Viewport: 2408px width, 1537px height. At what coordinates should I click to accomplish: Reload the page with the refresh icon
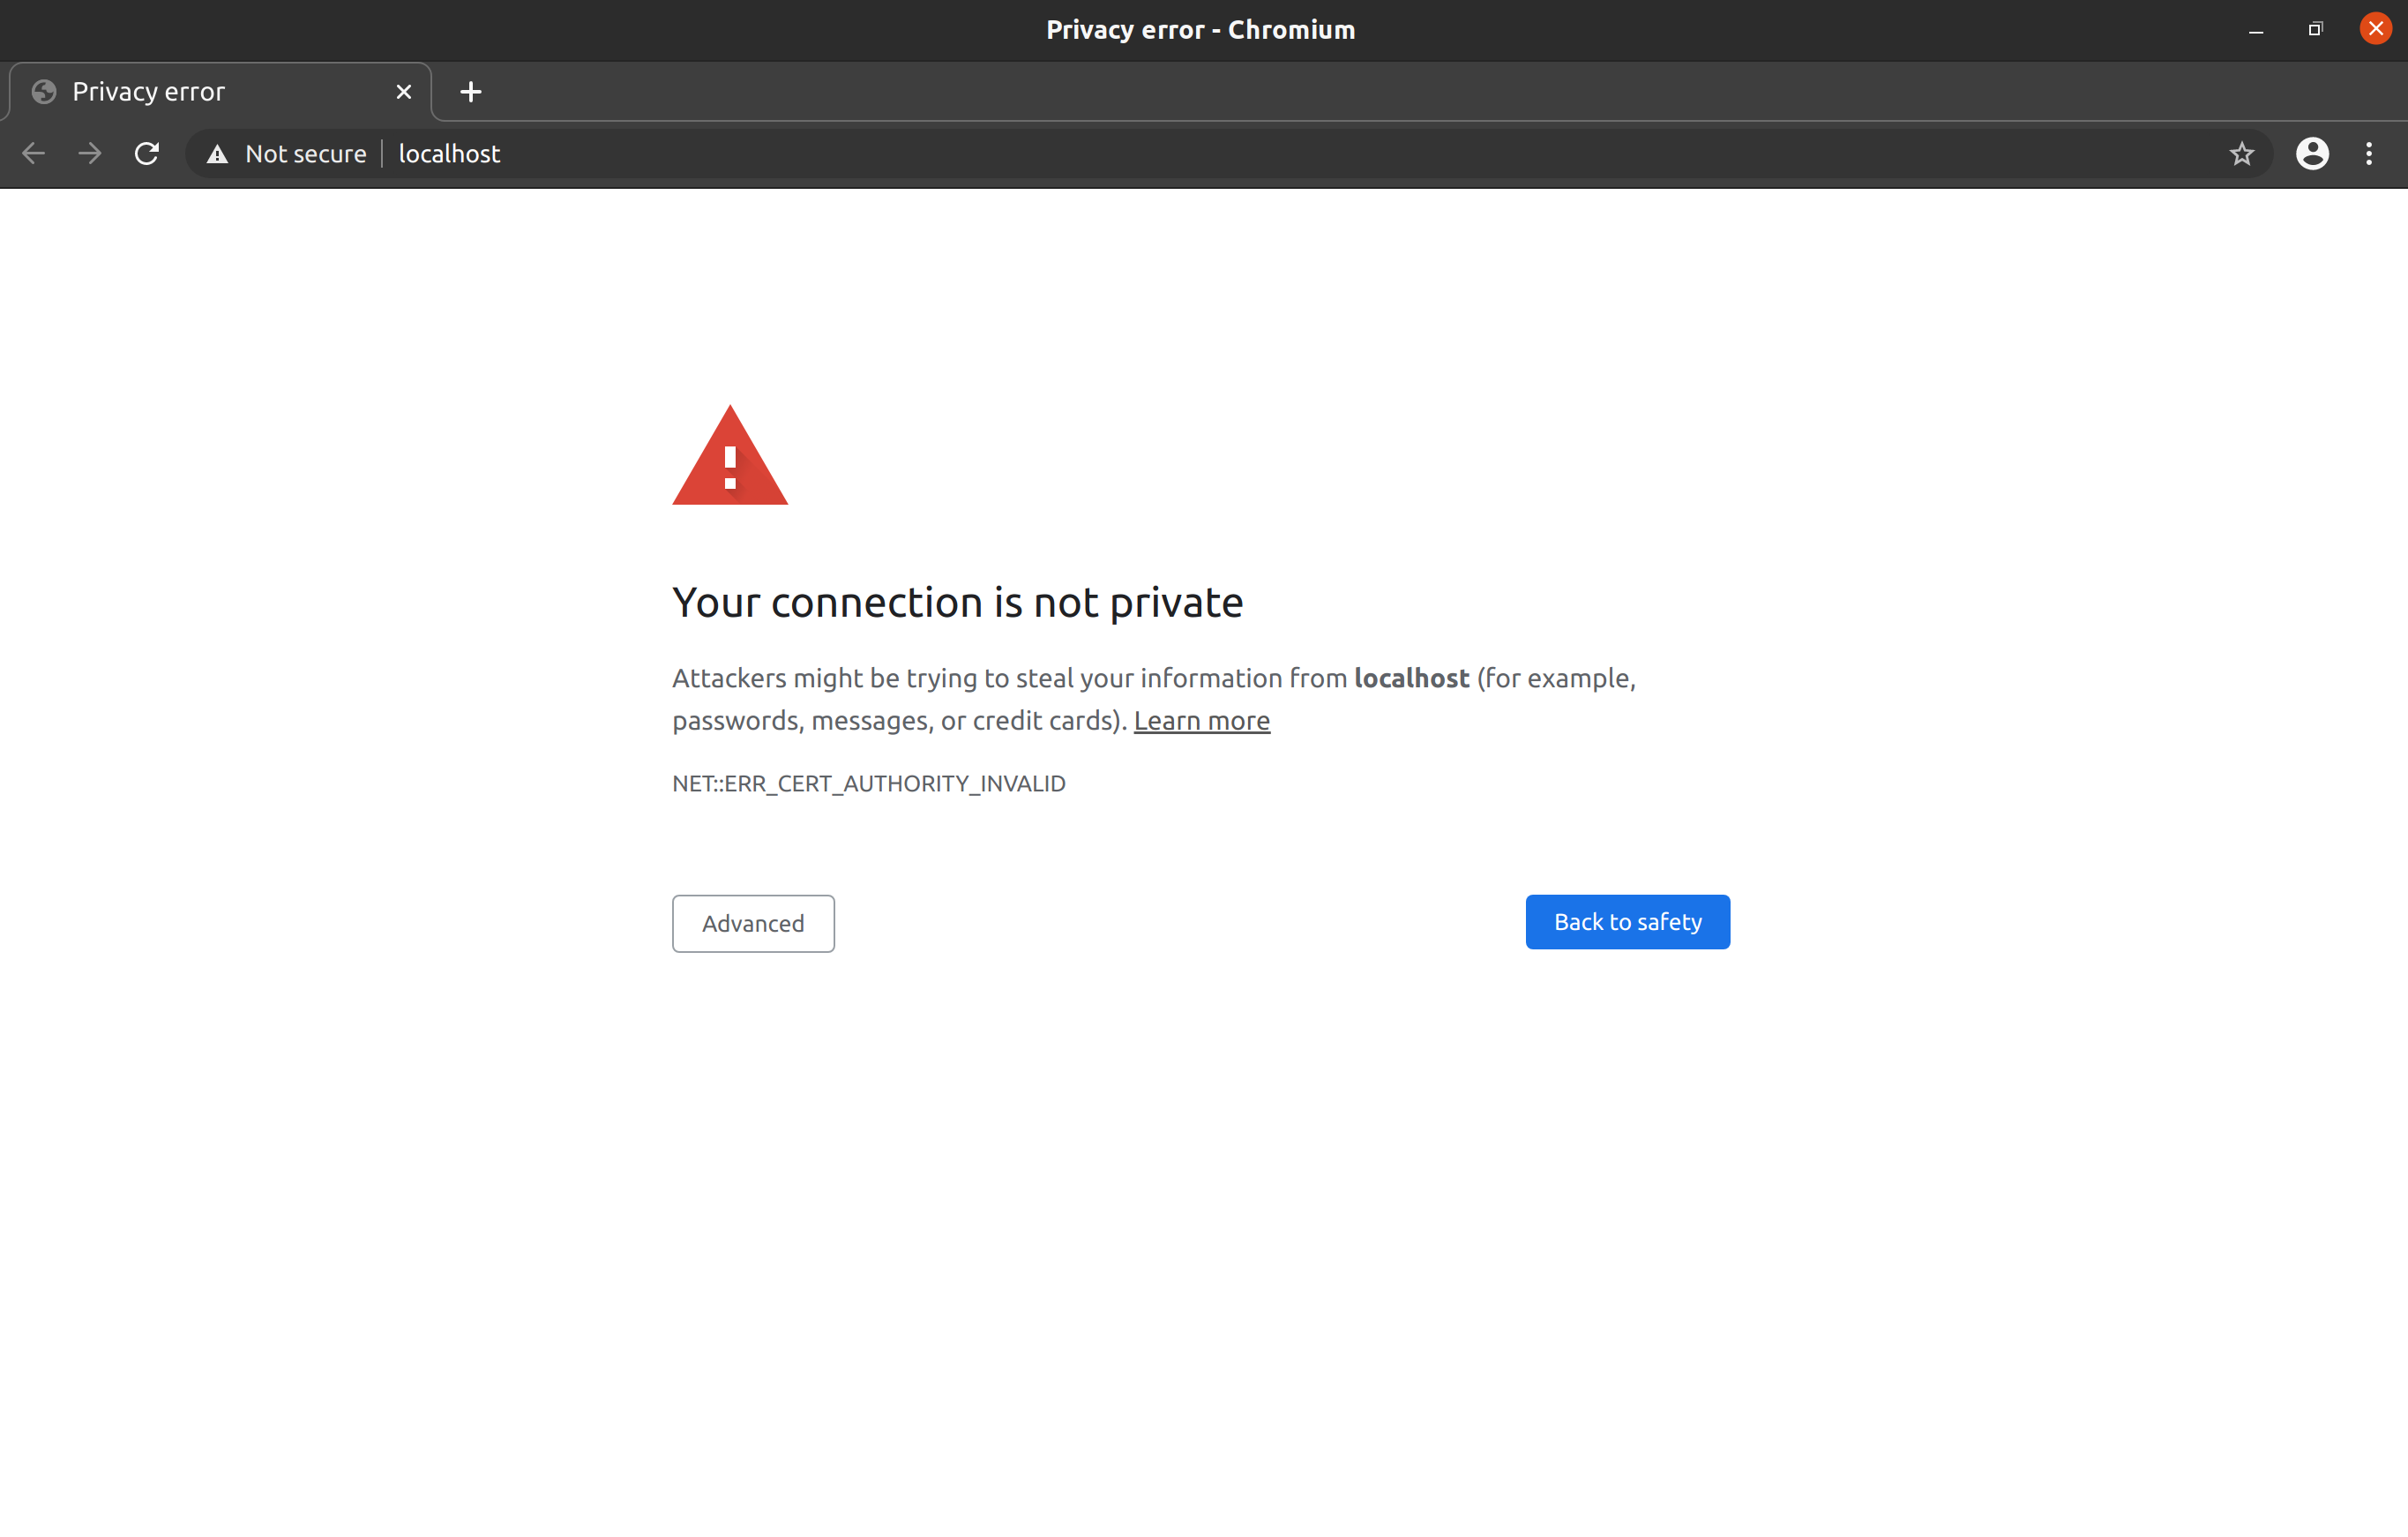click(x=147, y=154)
